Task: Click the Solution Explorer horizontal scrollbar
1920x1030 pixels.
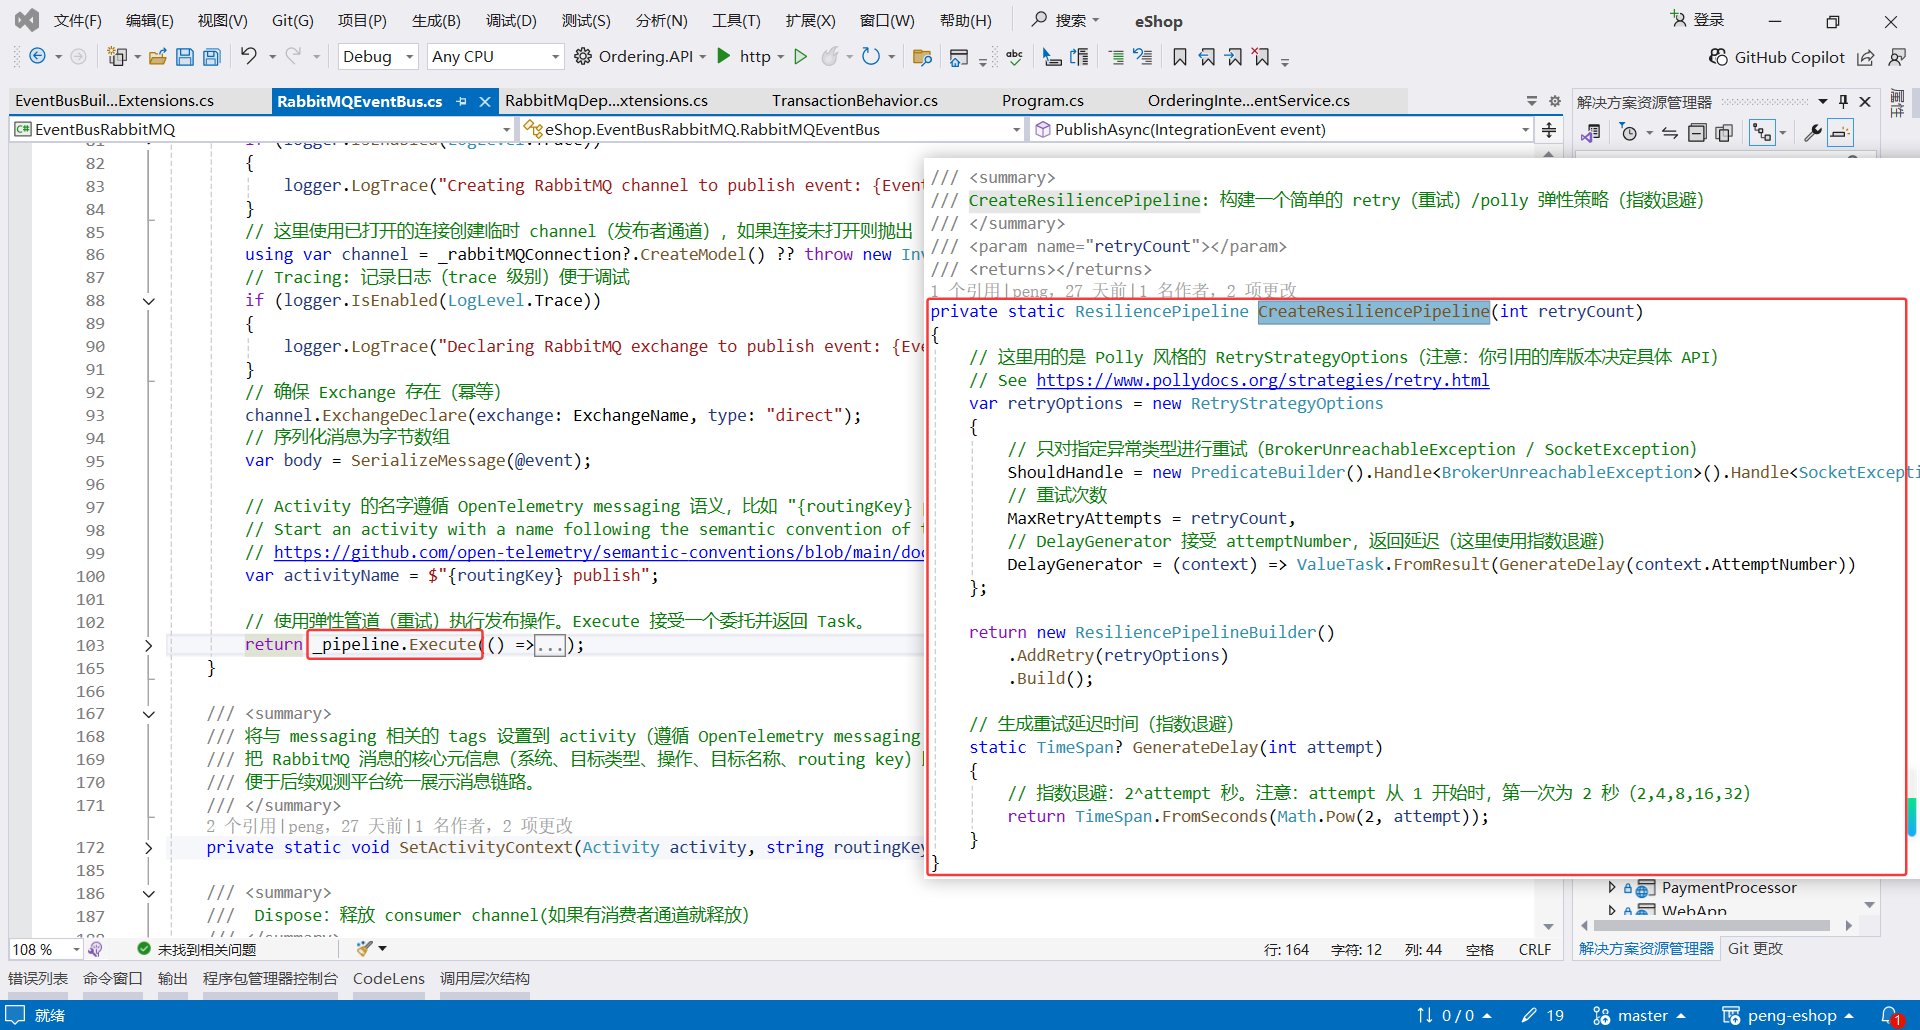Action: point(1714,926)
